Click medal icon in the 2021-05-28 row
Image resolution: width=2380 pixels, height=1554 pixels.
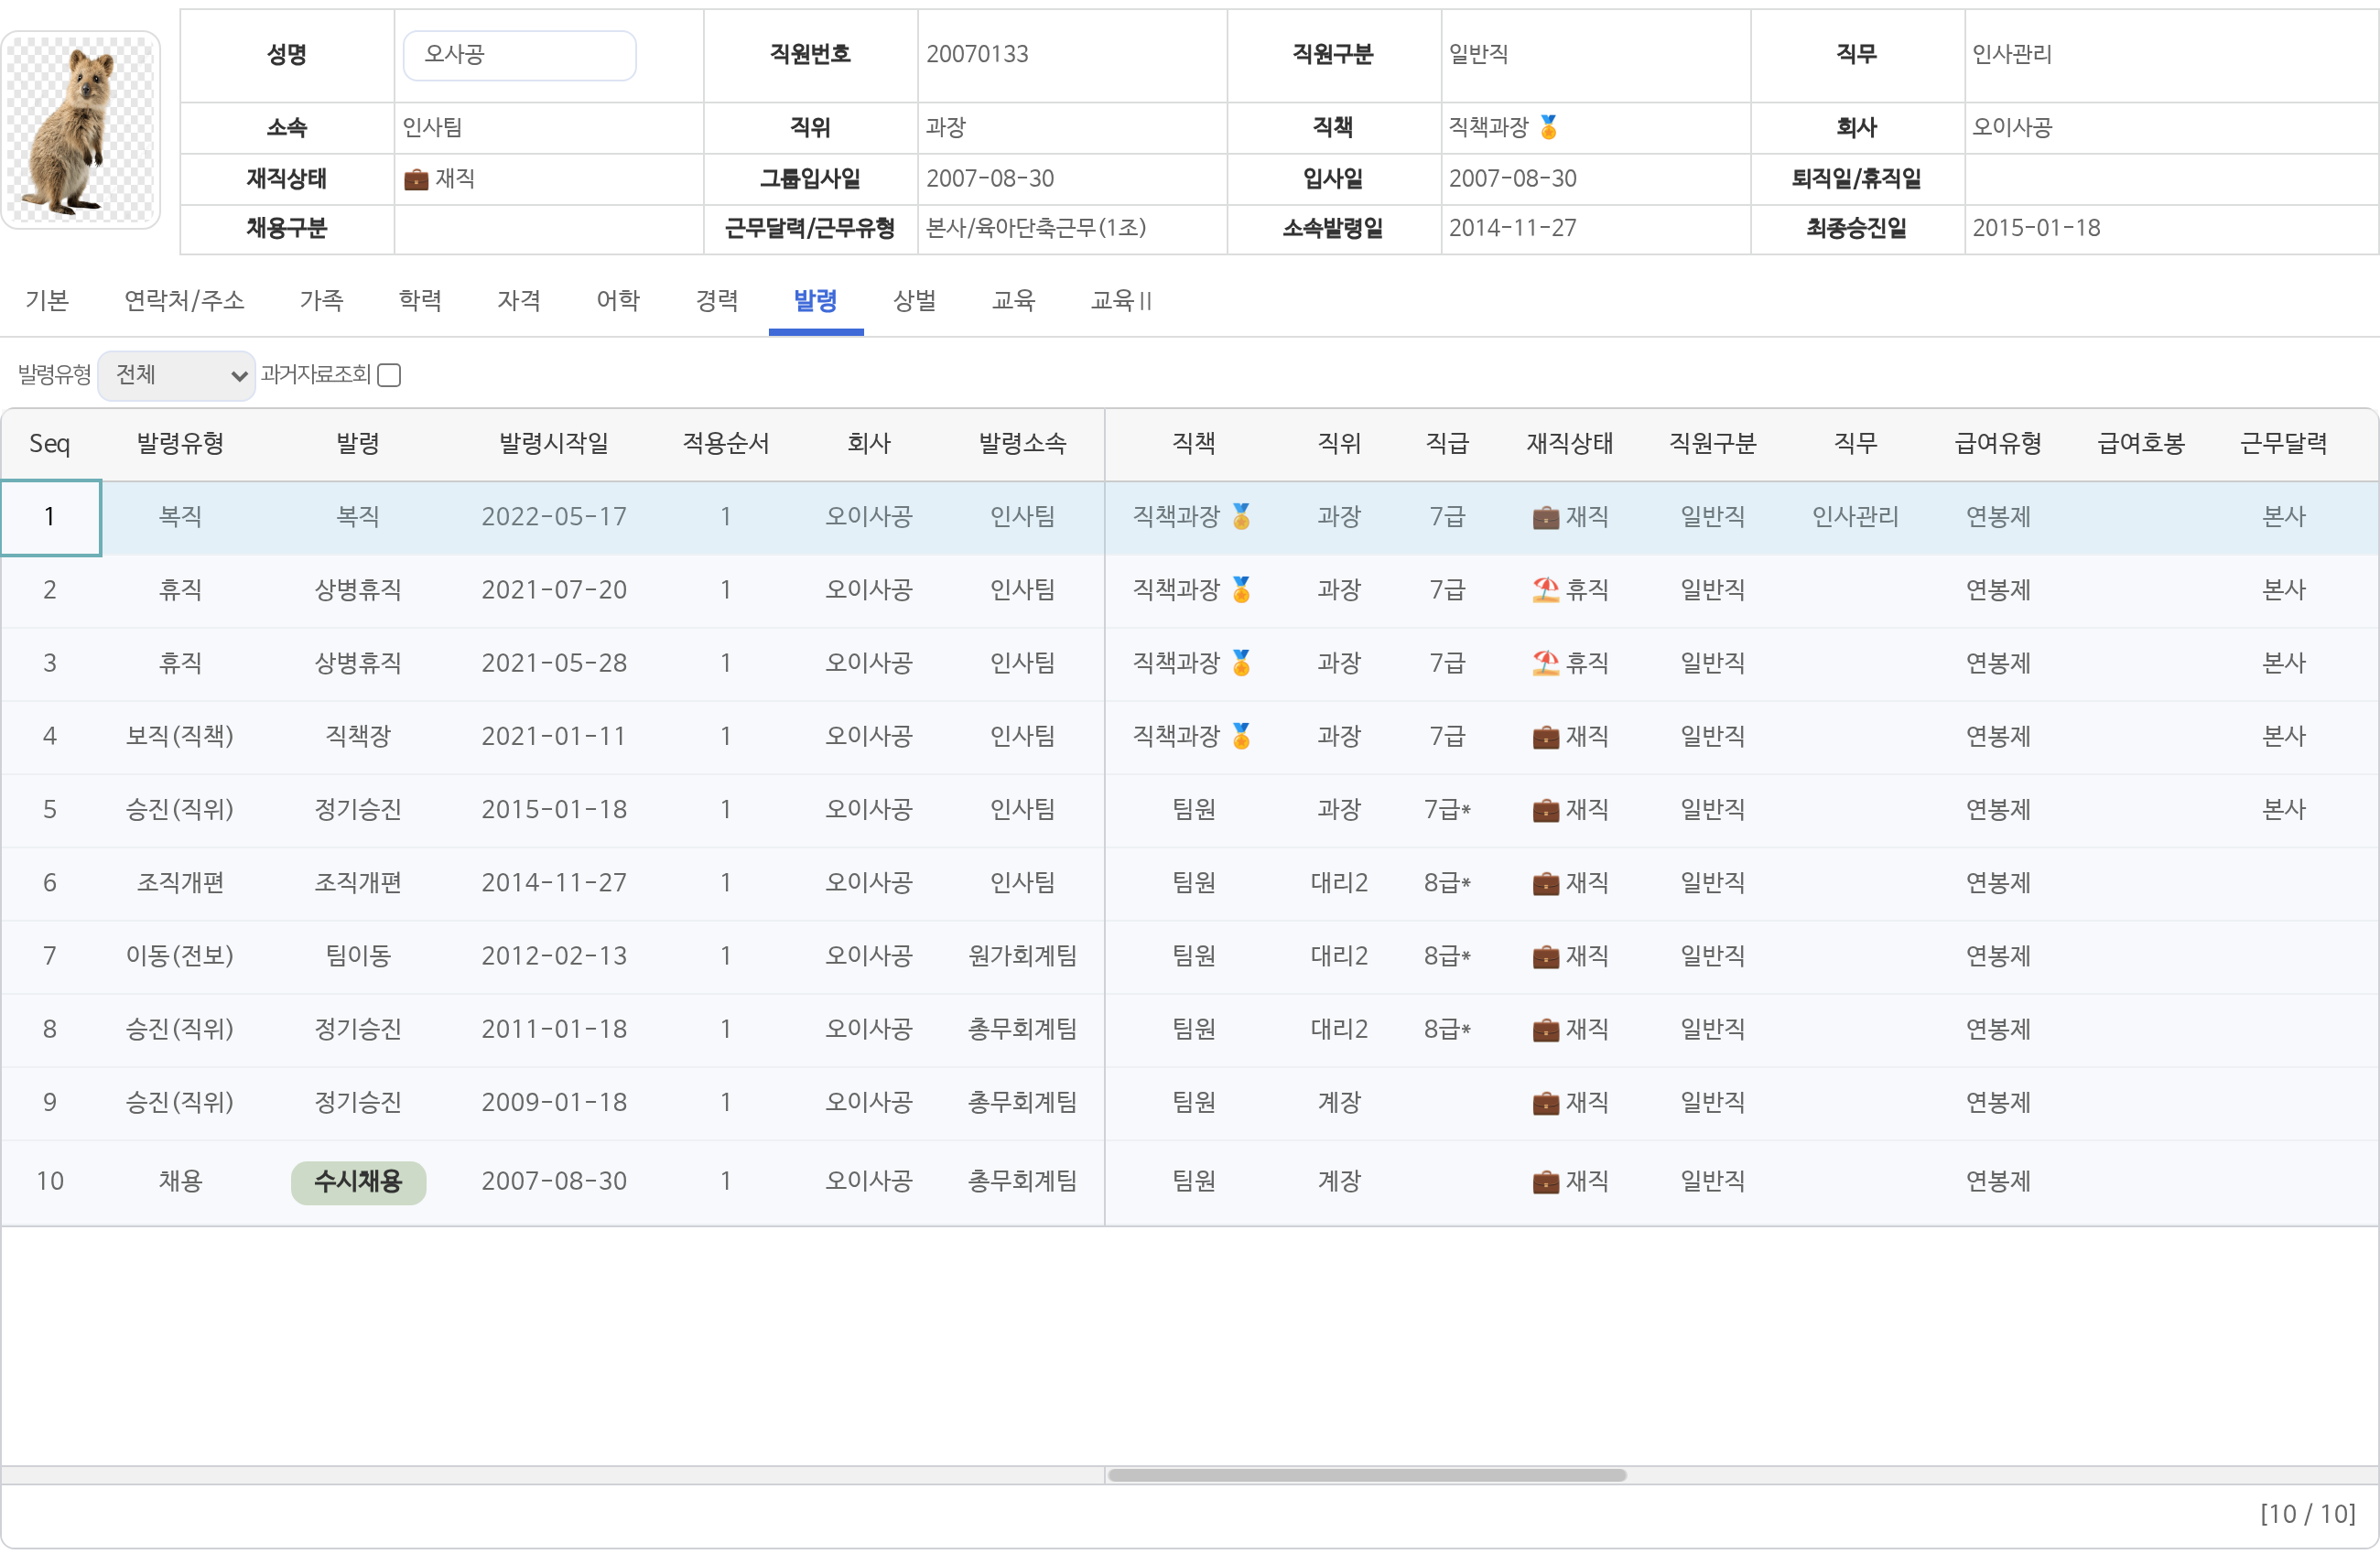click(1241, 662)
